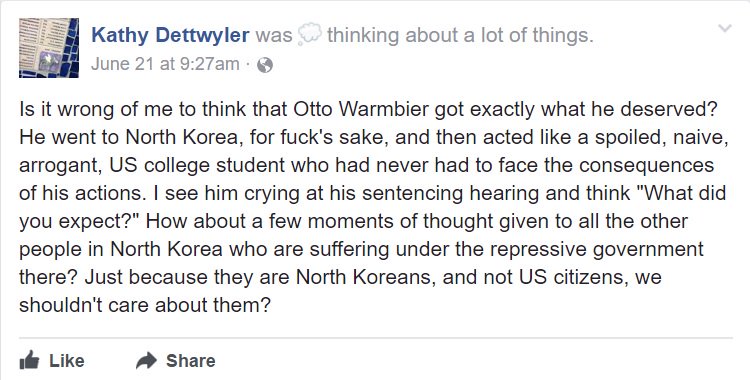This screenshot has height=380, width=750.
Task: Click the horizontal divider above the Like button
Action: (375, 338)
